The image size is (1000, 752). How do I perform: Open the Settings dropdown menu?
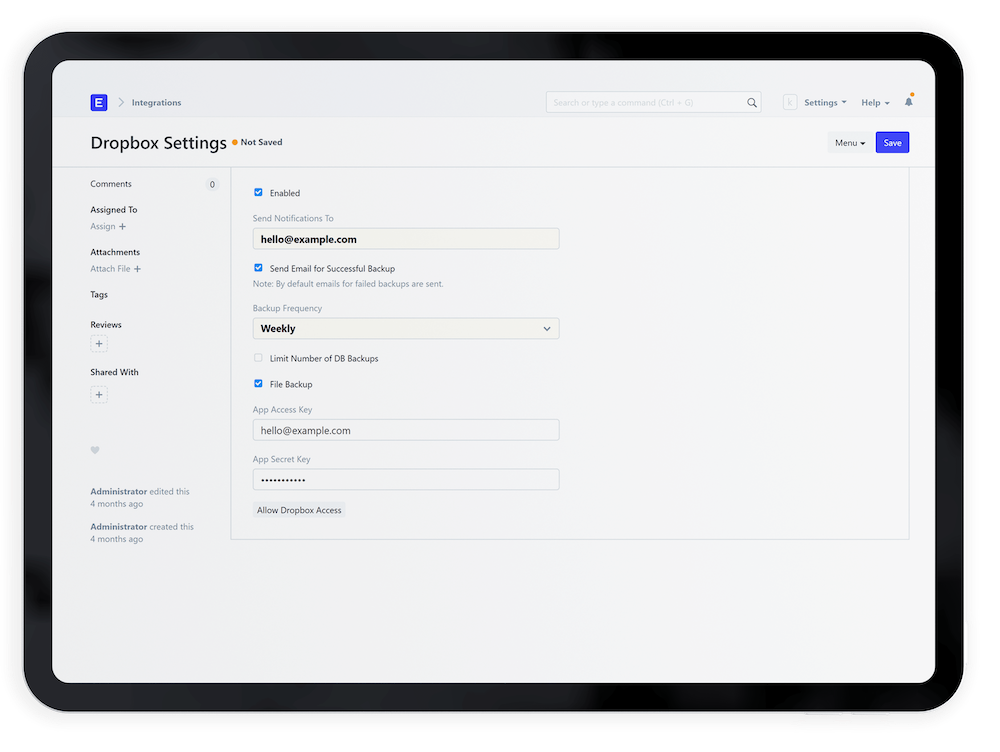[x=825, y=102]
